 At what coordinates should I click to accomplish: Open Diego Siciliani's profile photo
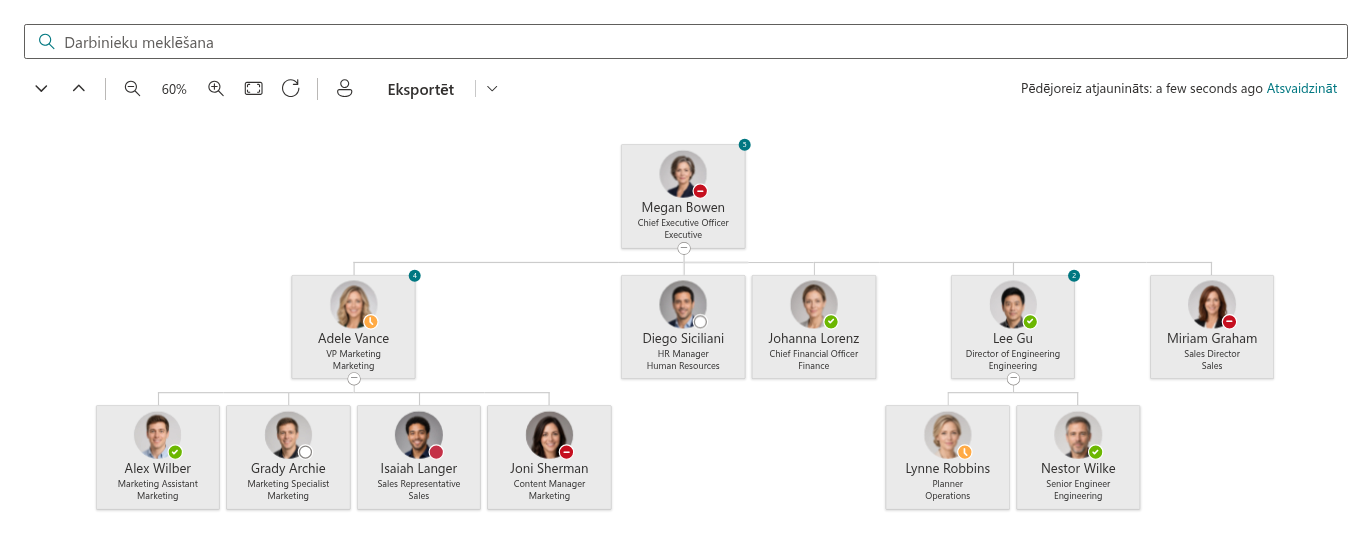click(x=683, y=304)
